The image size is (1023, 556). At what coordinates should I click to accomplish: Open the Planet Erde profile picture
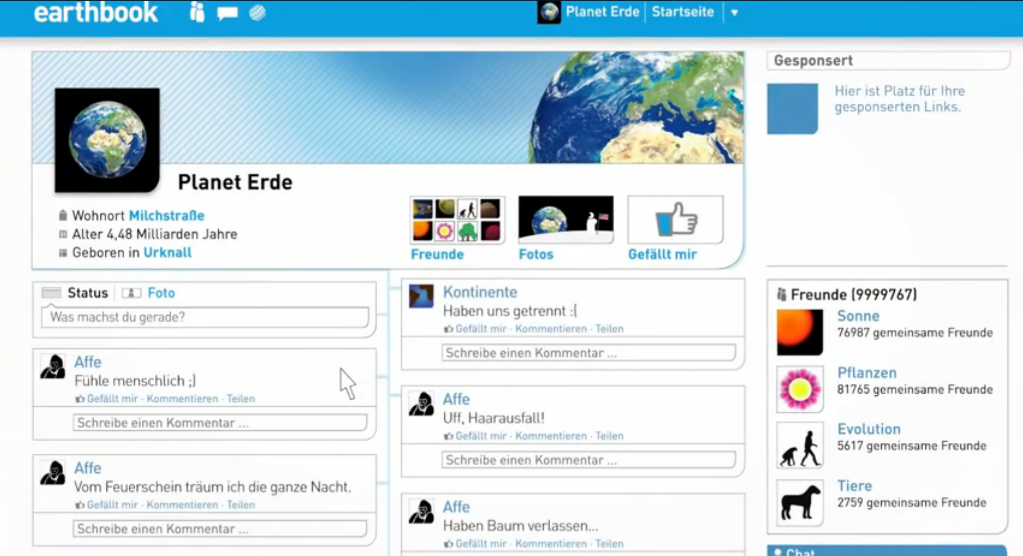pos(107,140)
